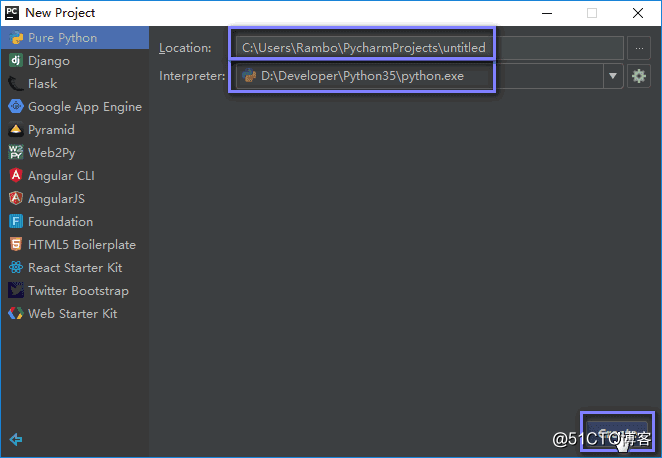Click the HTML5 Boilerplate icon
662x458 pixels.
coord(16,244)
